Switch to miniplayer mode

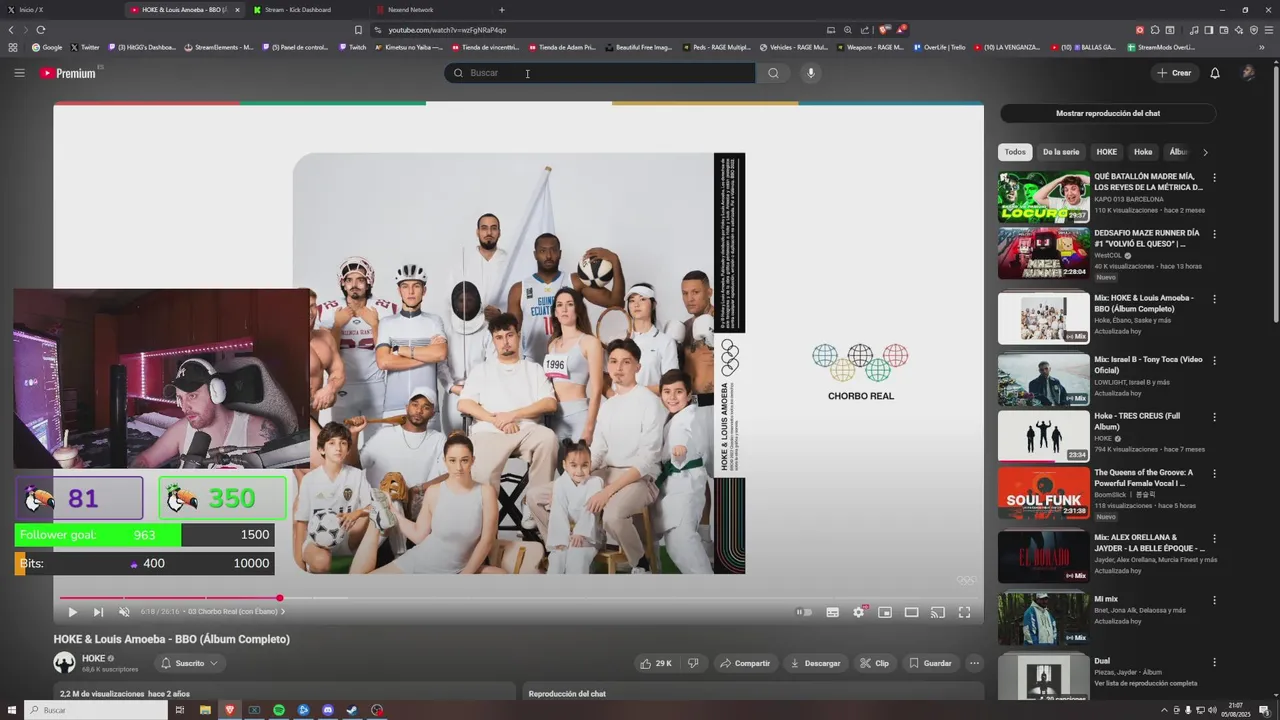[x=885, y=612]
